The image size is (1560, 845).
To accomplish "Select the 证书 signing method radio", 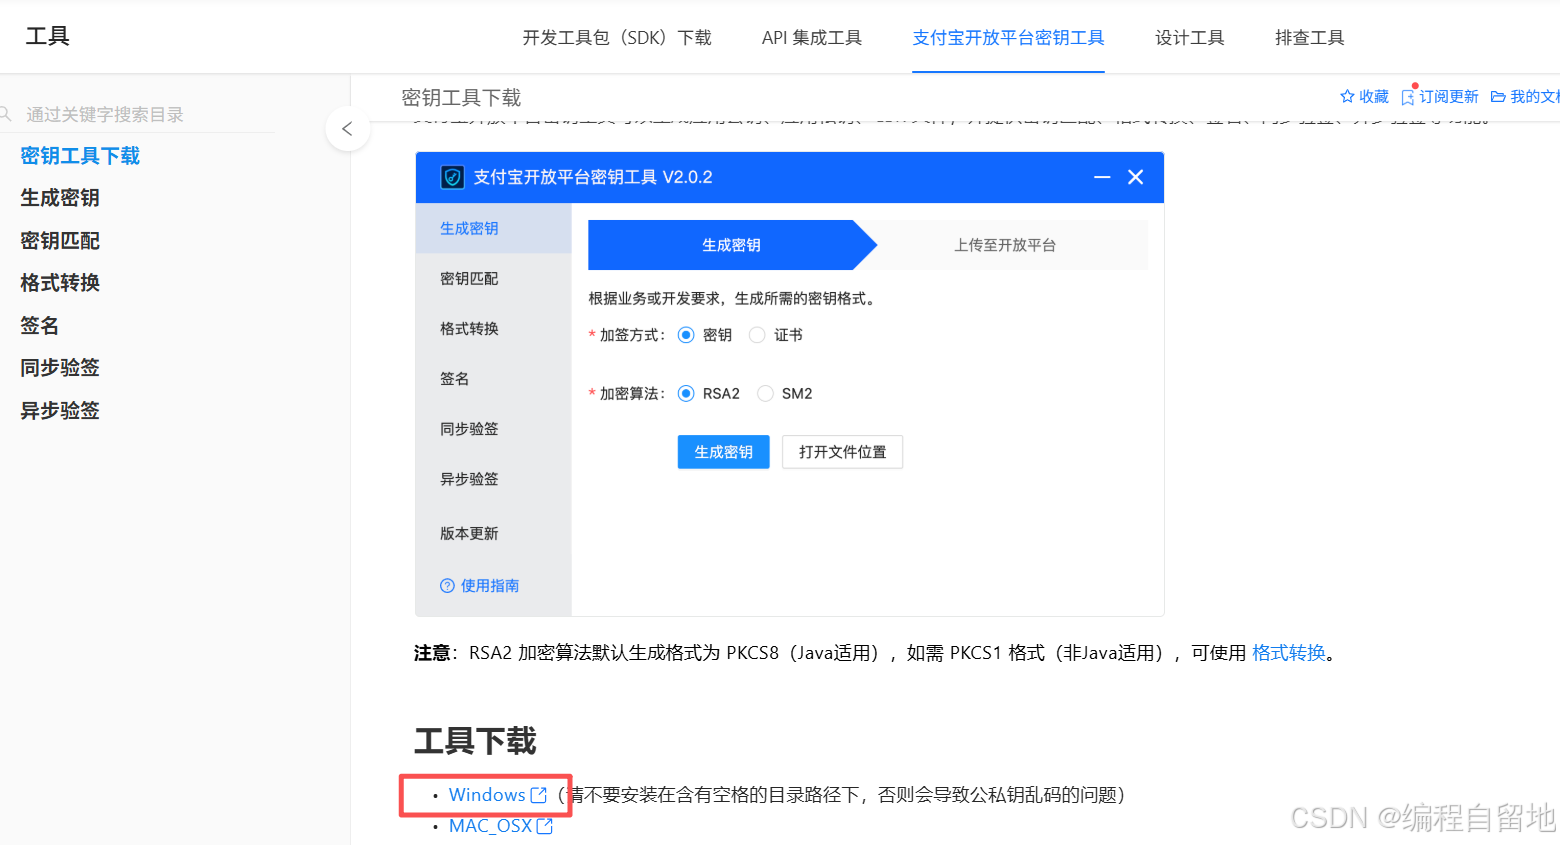I will click(x=757, y=335).
